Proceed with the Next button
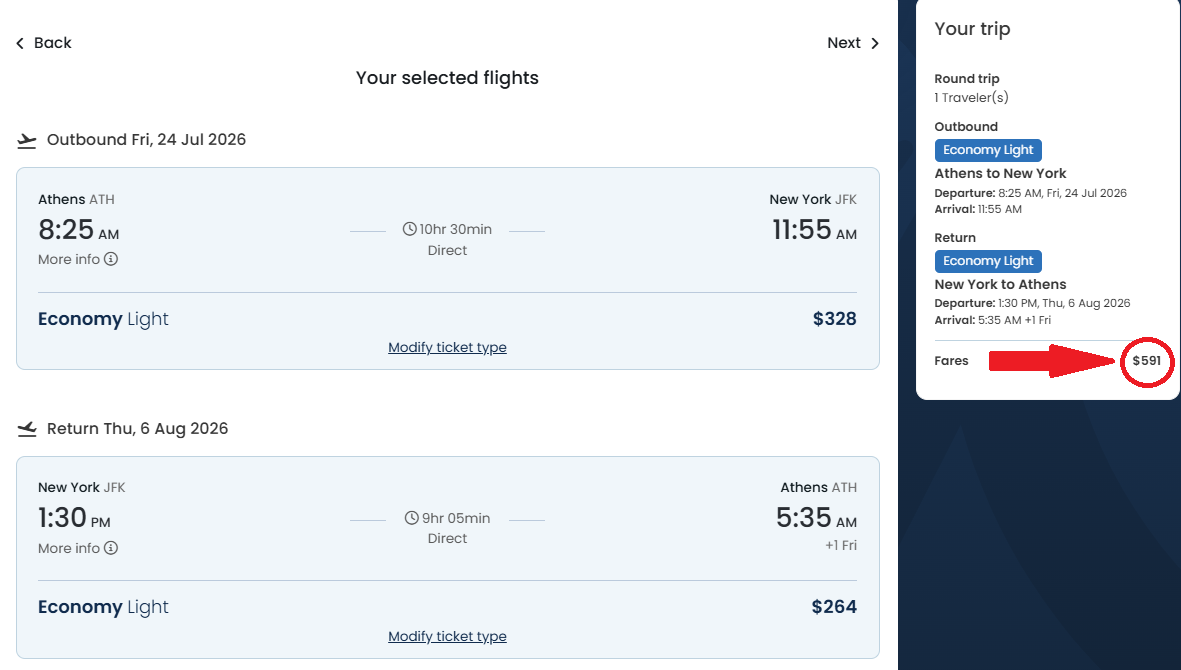The width and height of the screenshot is (1181, 670). pos(844,43)
